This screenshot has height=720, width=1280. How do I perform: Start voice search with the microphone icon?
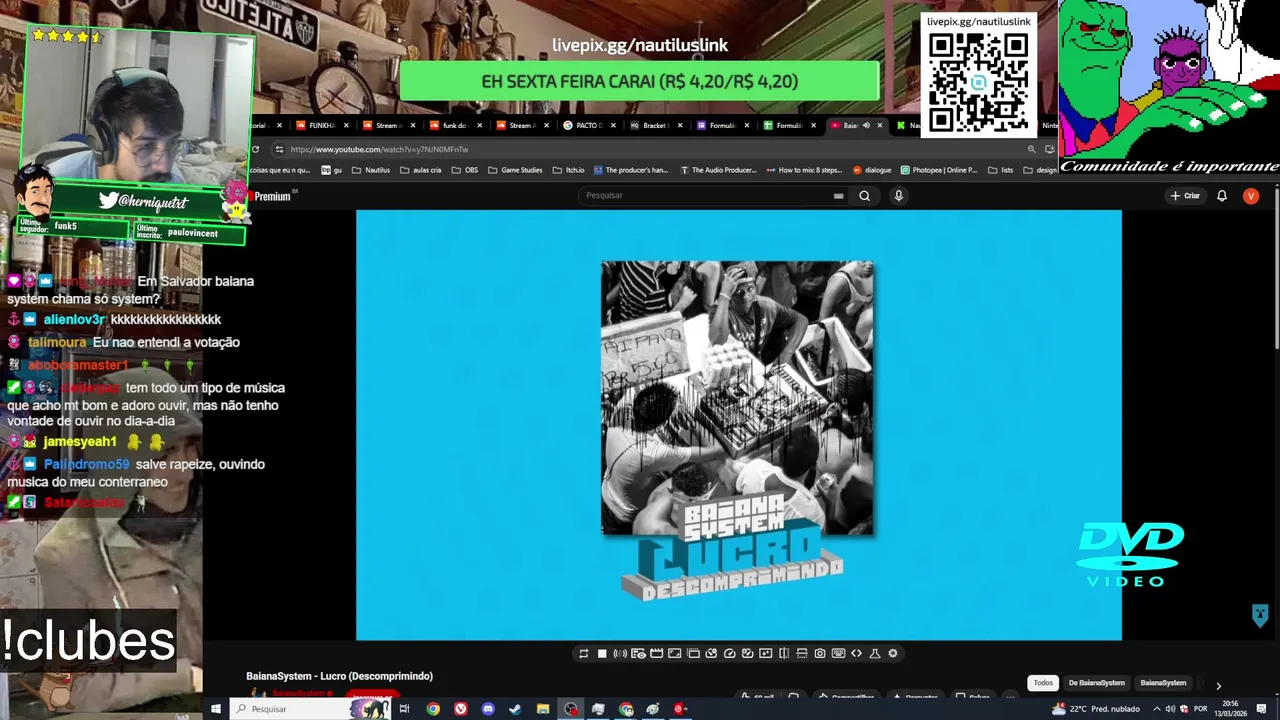tap(898, 196)
